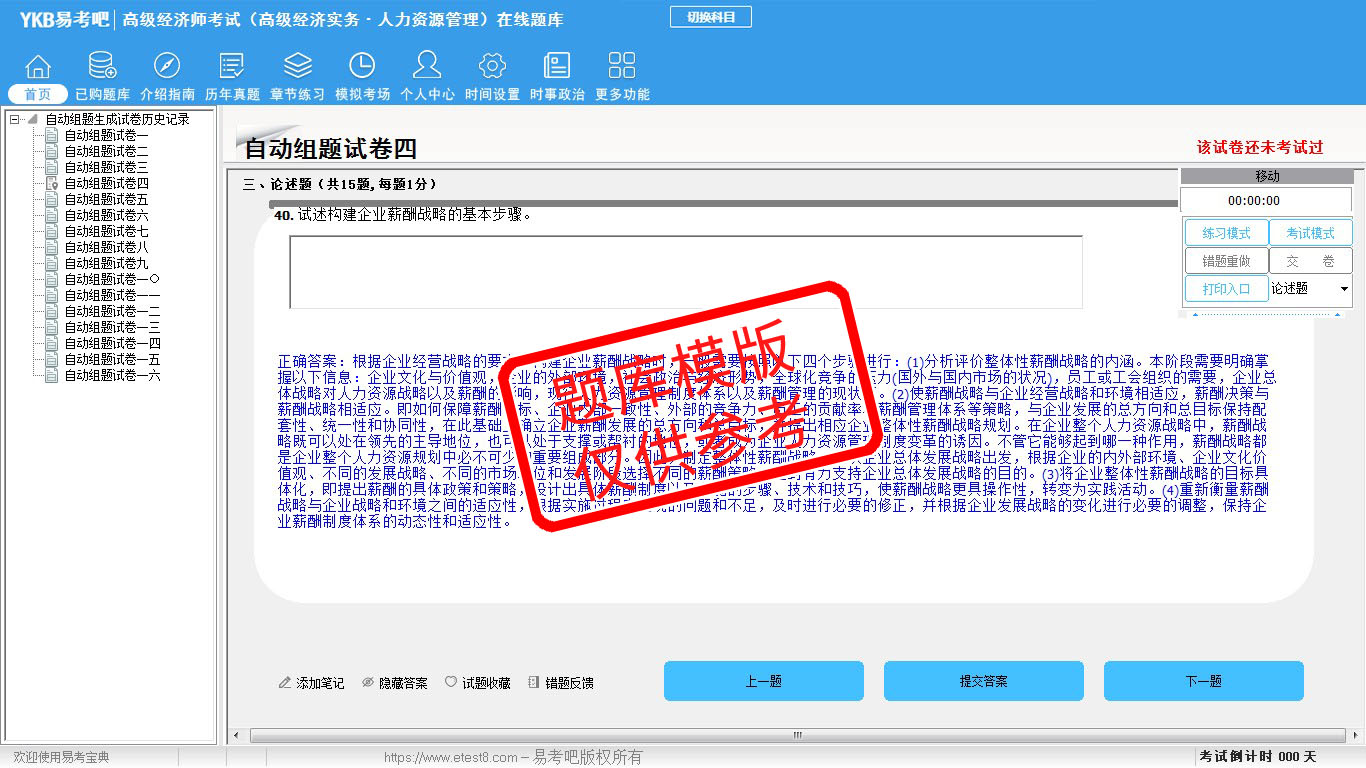1366x768 pixels.
Task: Open the 个人中心 user icon
Action: (x=427, y=67)
